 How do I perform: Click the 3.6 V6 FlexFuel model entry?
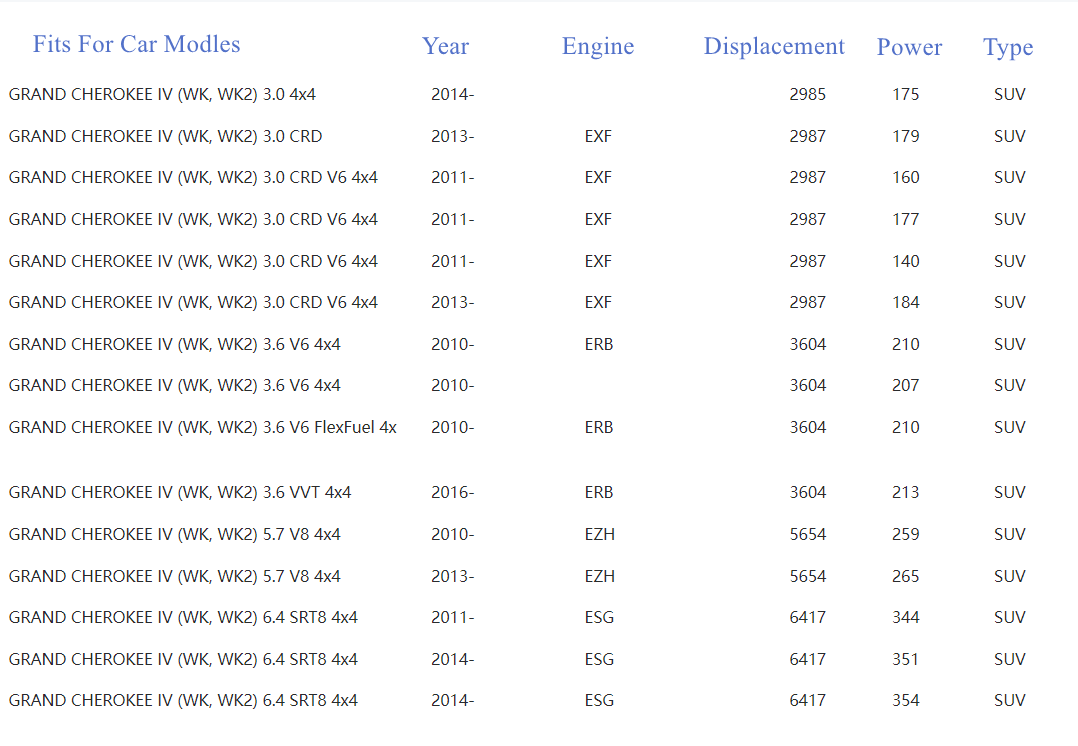coord(202,427)
